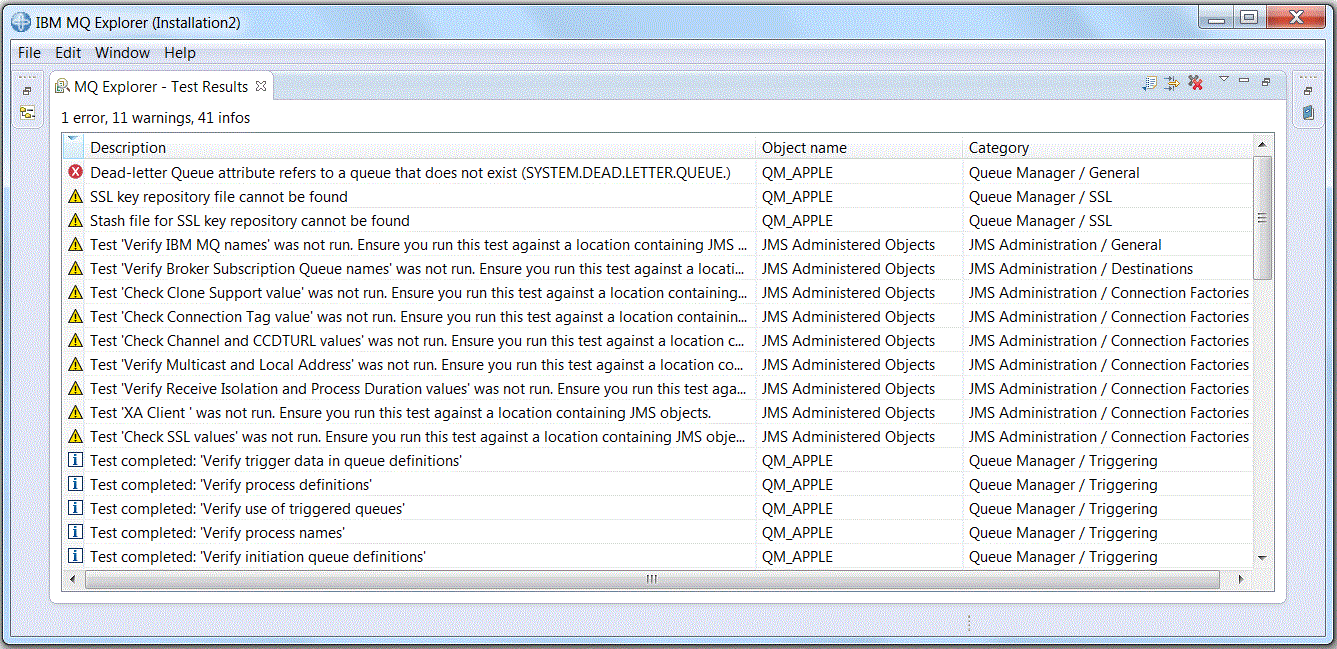This screenshot has width=1337, height=649.
Task: Sort by the Object name column header
Action: click(859, 148)
